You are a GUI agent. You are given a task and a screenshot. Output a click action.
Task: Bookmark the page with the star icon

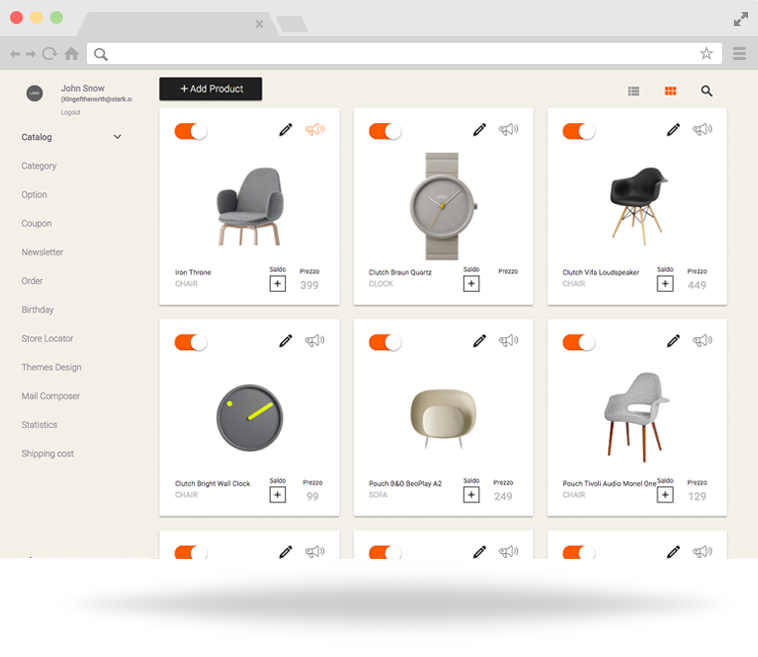(x=706, y=54)
